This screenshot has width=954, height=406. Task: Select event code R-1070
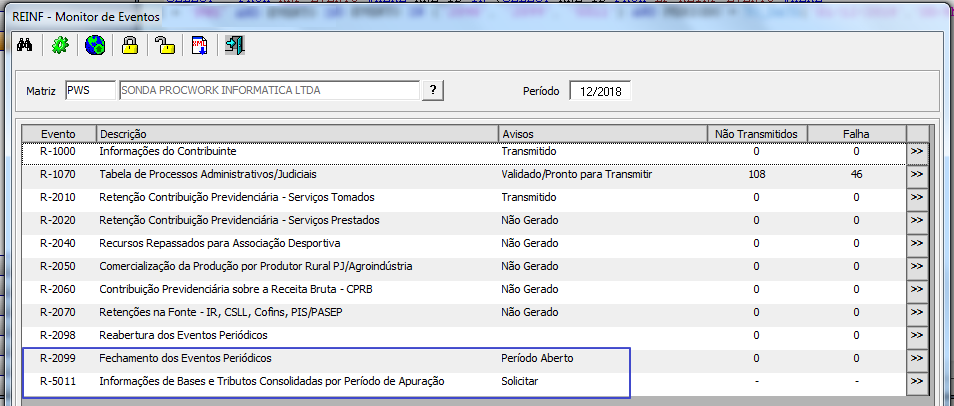[x=57, y=174]
